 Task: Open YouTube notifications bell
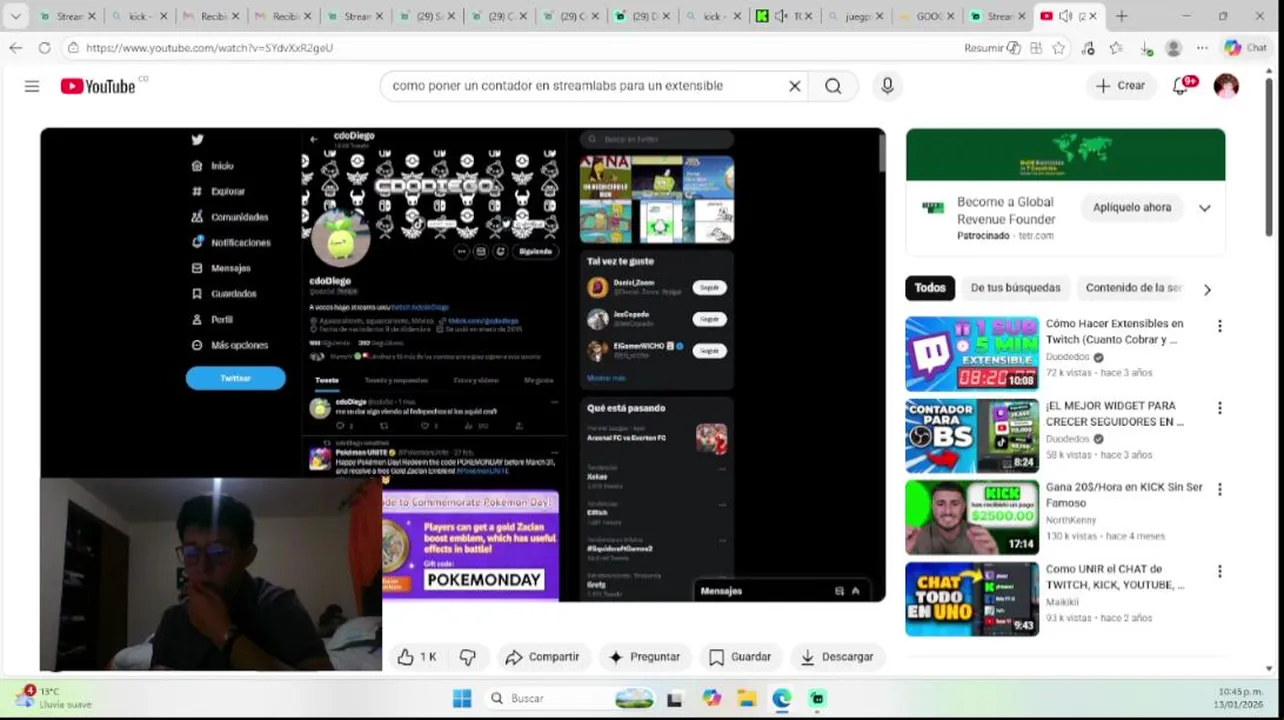pyautogui.click(x=1181, y=86)
